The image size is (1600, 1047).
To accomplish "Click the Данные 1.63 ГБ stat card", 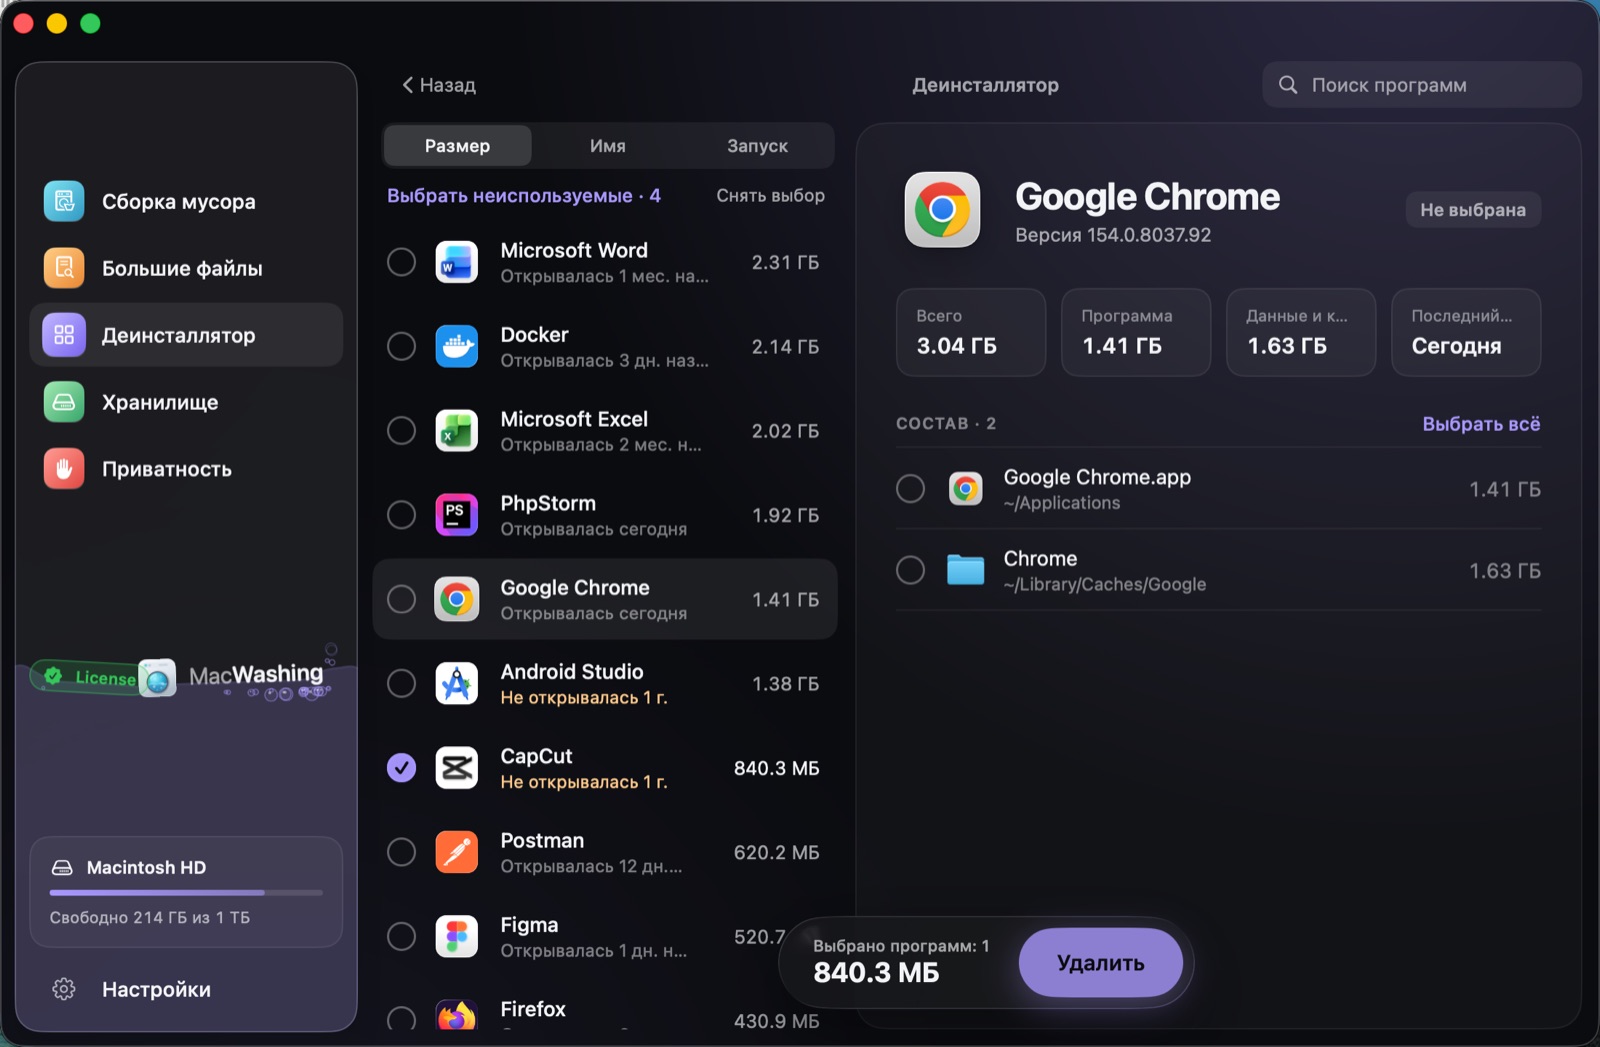I will point(1301,332).
